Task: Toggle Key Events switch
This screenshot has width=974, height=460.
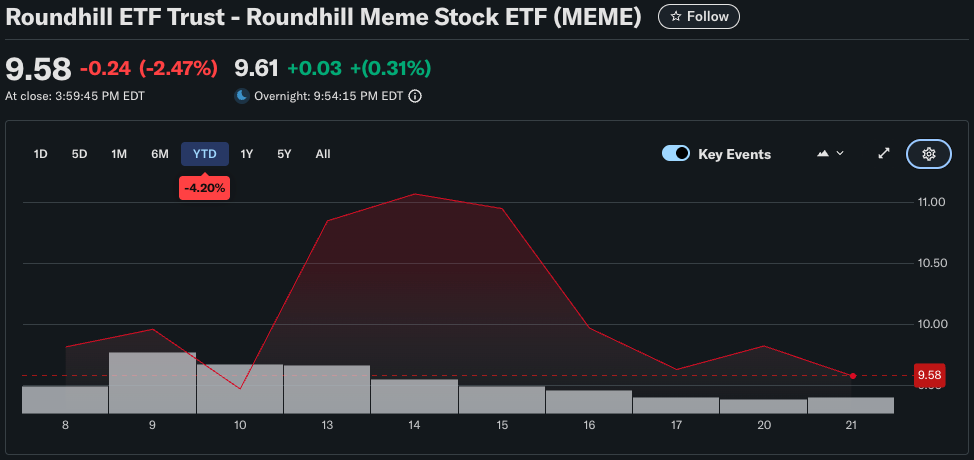Action: 676,153
